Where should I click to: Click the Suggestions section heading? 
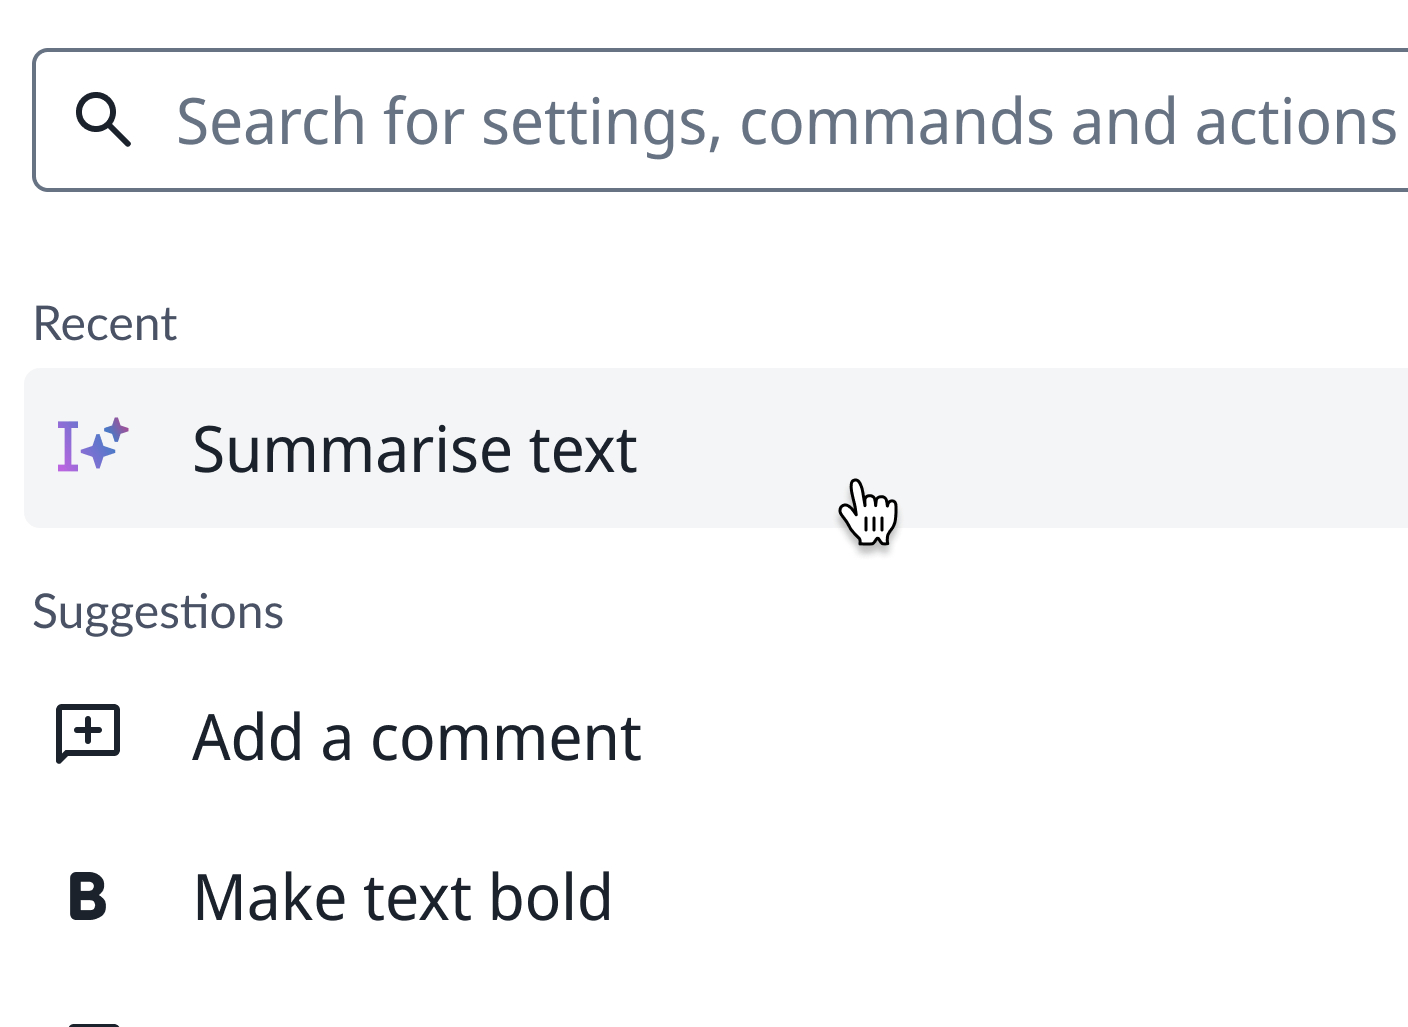(x=158, y=612)
